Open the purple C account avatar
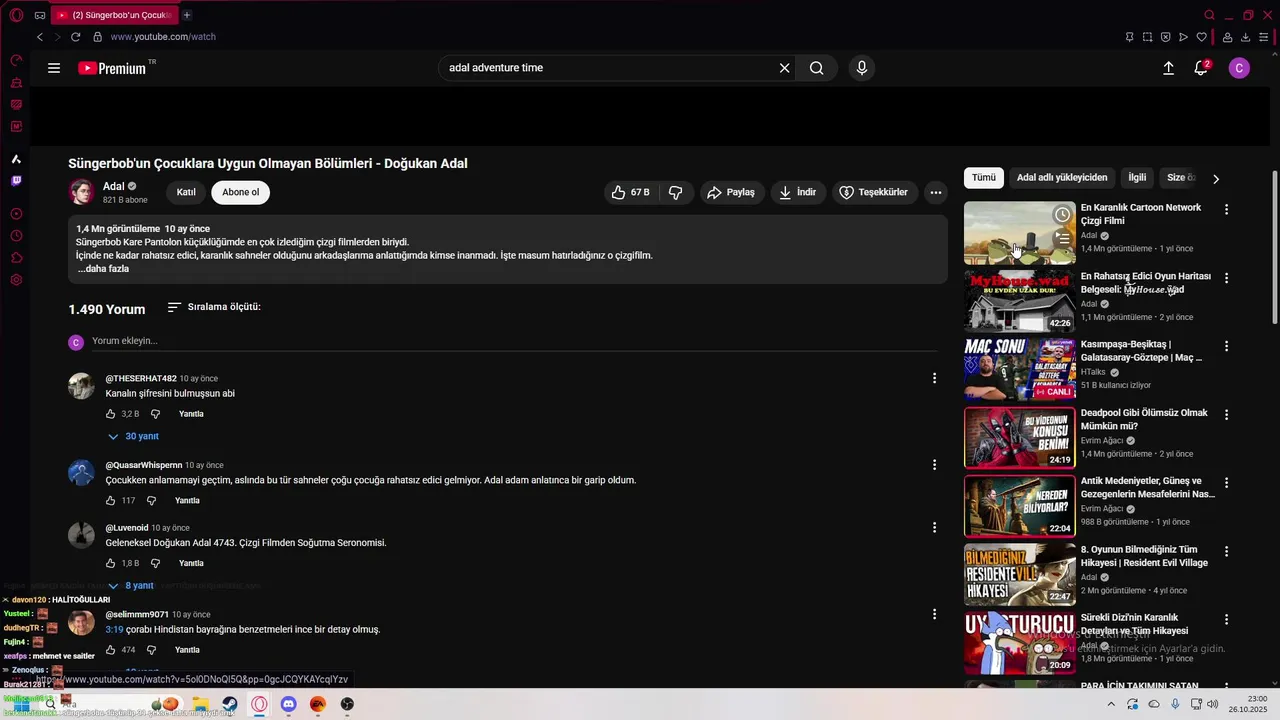 point(1239,68)
